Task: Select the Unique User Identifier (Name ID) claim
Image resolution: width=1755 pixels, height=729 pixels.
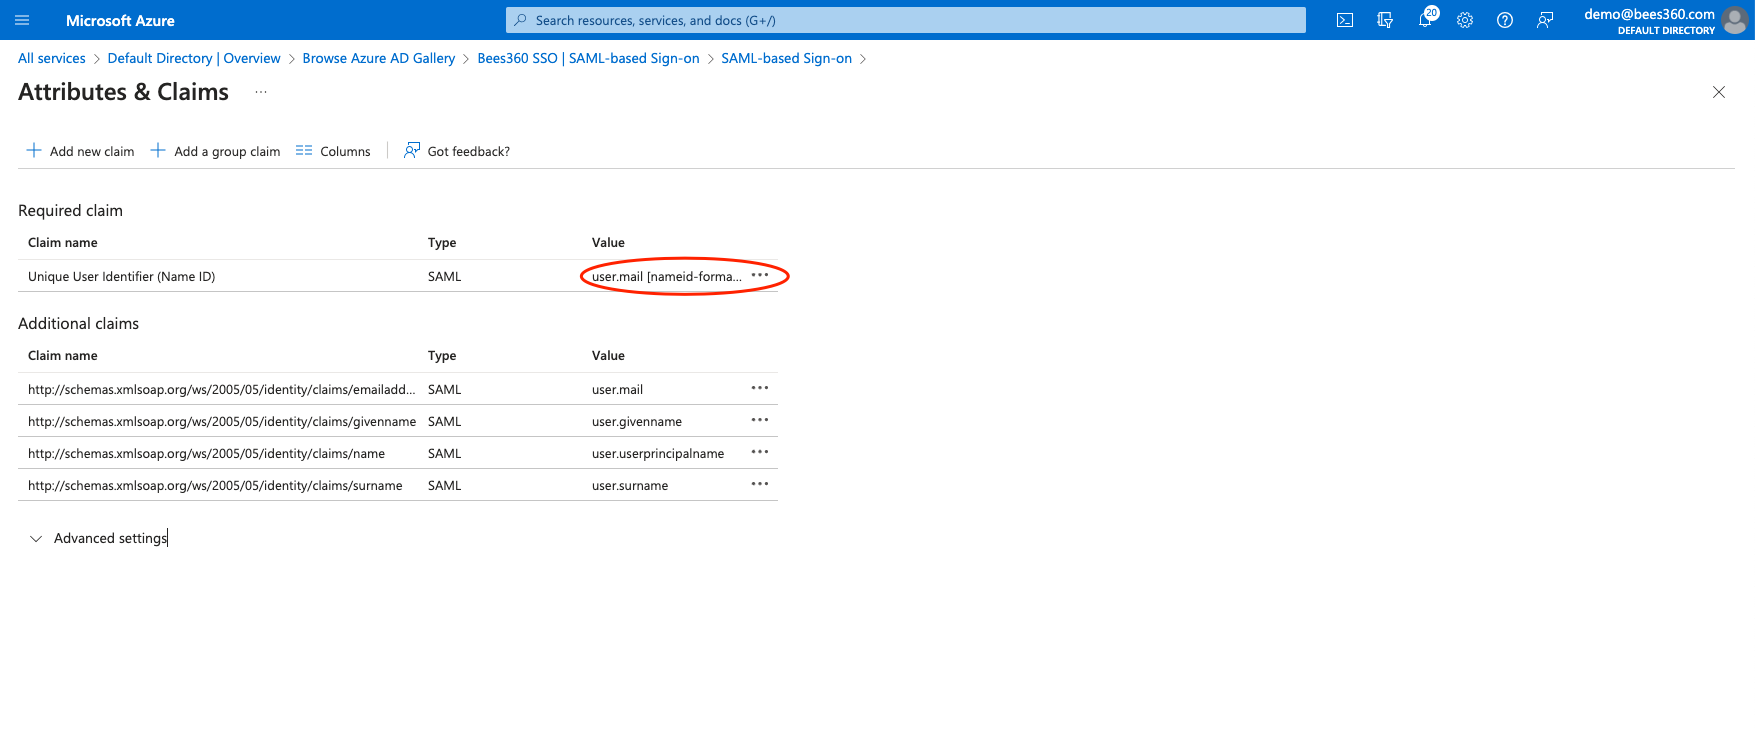Action: tap(122, 276)
